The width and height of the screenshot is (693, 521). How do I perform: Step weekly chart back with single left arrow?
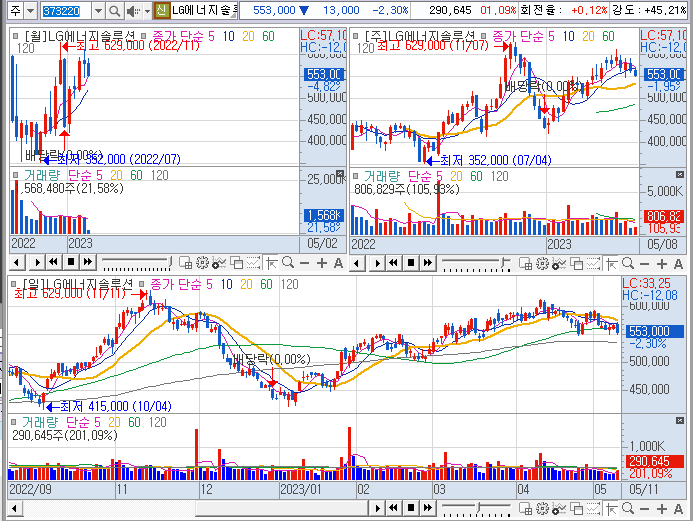(356, 263)
